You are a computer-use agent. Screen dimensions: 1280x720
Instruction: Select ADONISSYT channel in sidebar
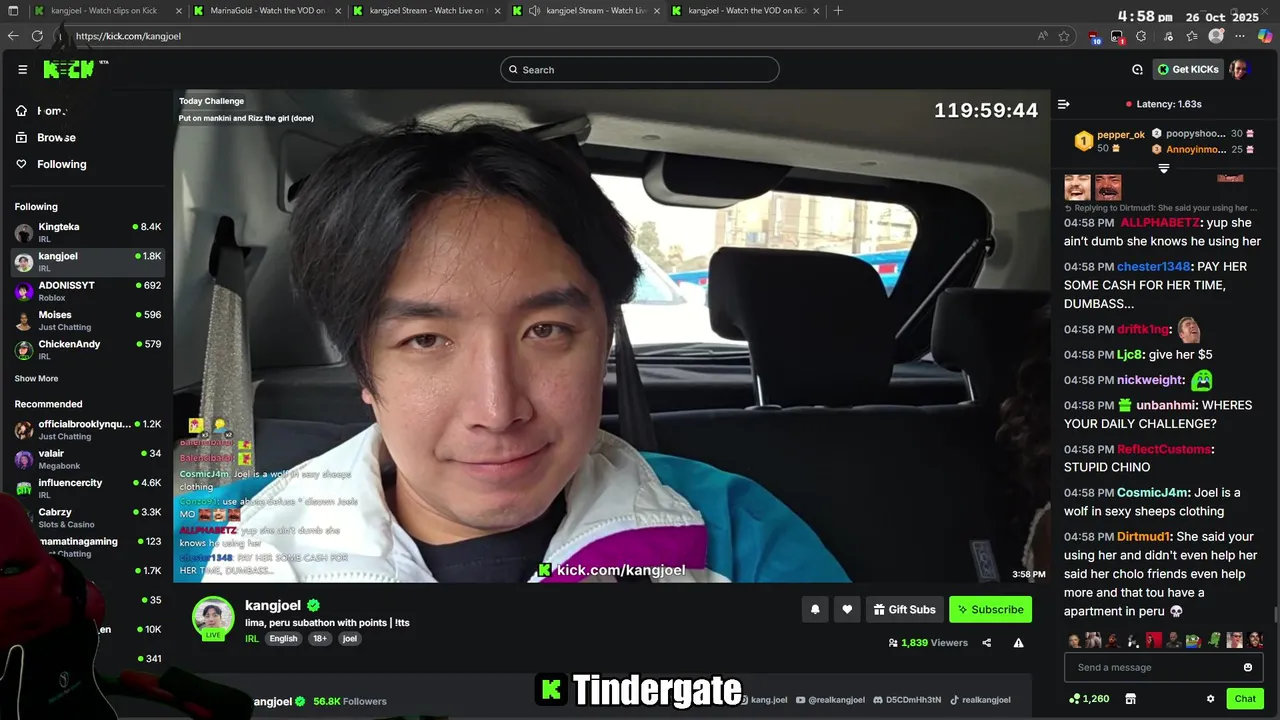click(88, 291)
